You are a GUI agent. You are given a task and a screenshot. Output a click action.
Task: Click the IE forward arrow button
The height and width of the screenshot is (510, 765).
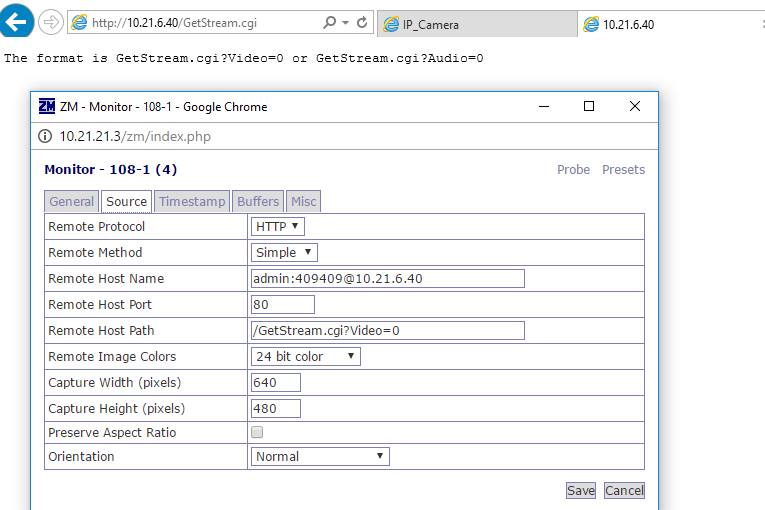click(51, 22)
